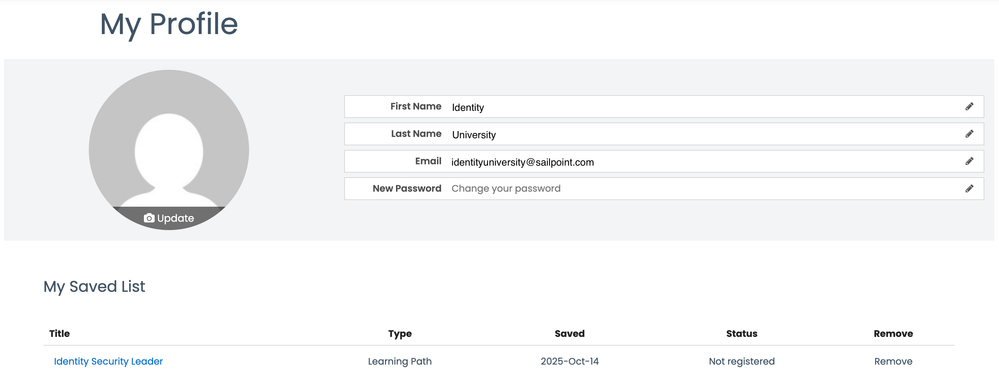Image resolution: width=999 pixels, height=386 pixels.
Task: Click the Learning Path type cell
Action: coord(400,361)
